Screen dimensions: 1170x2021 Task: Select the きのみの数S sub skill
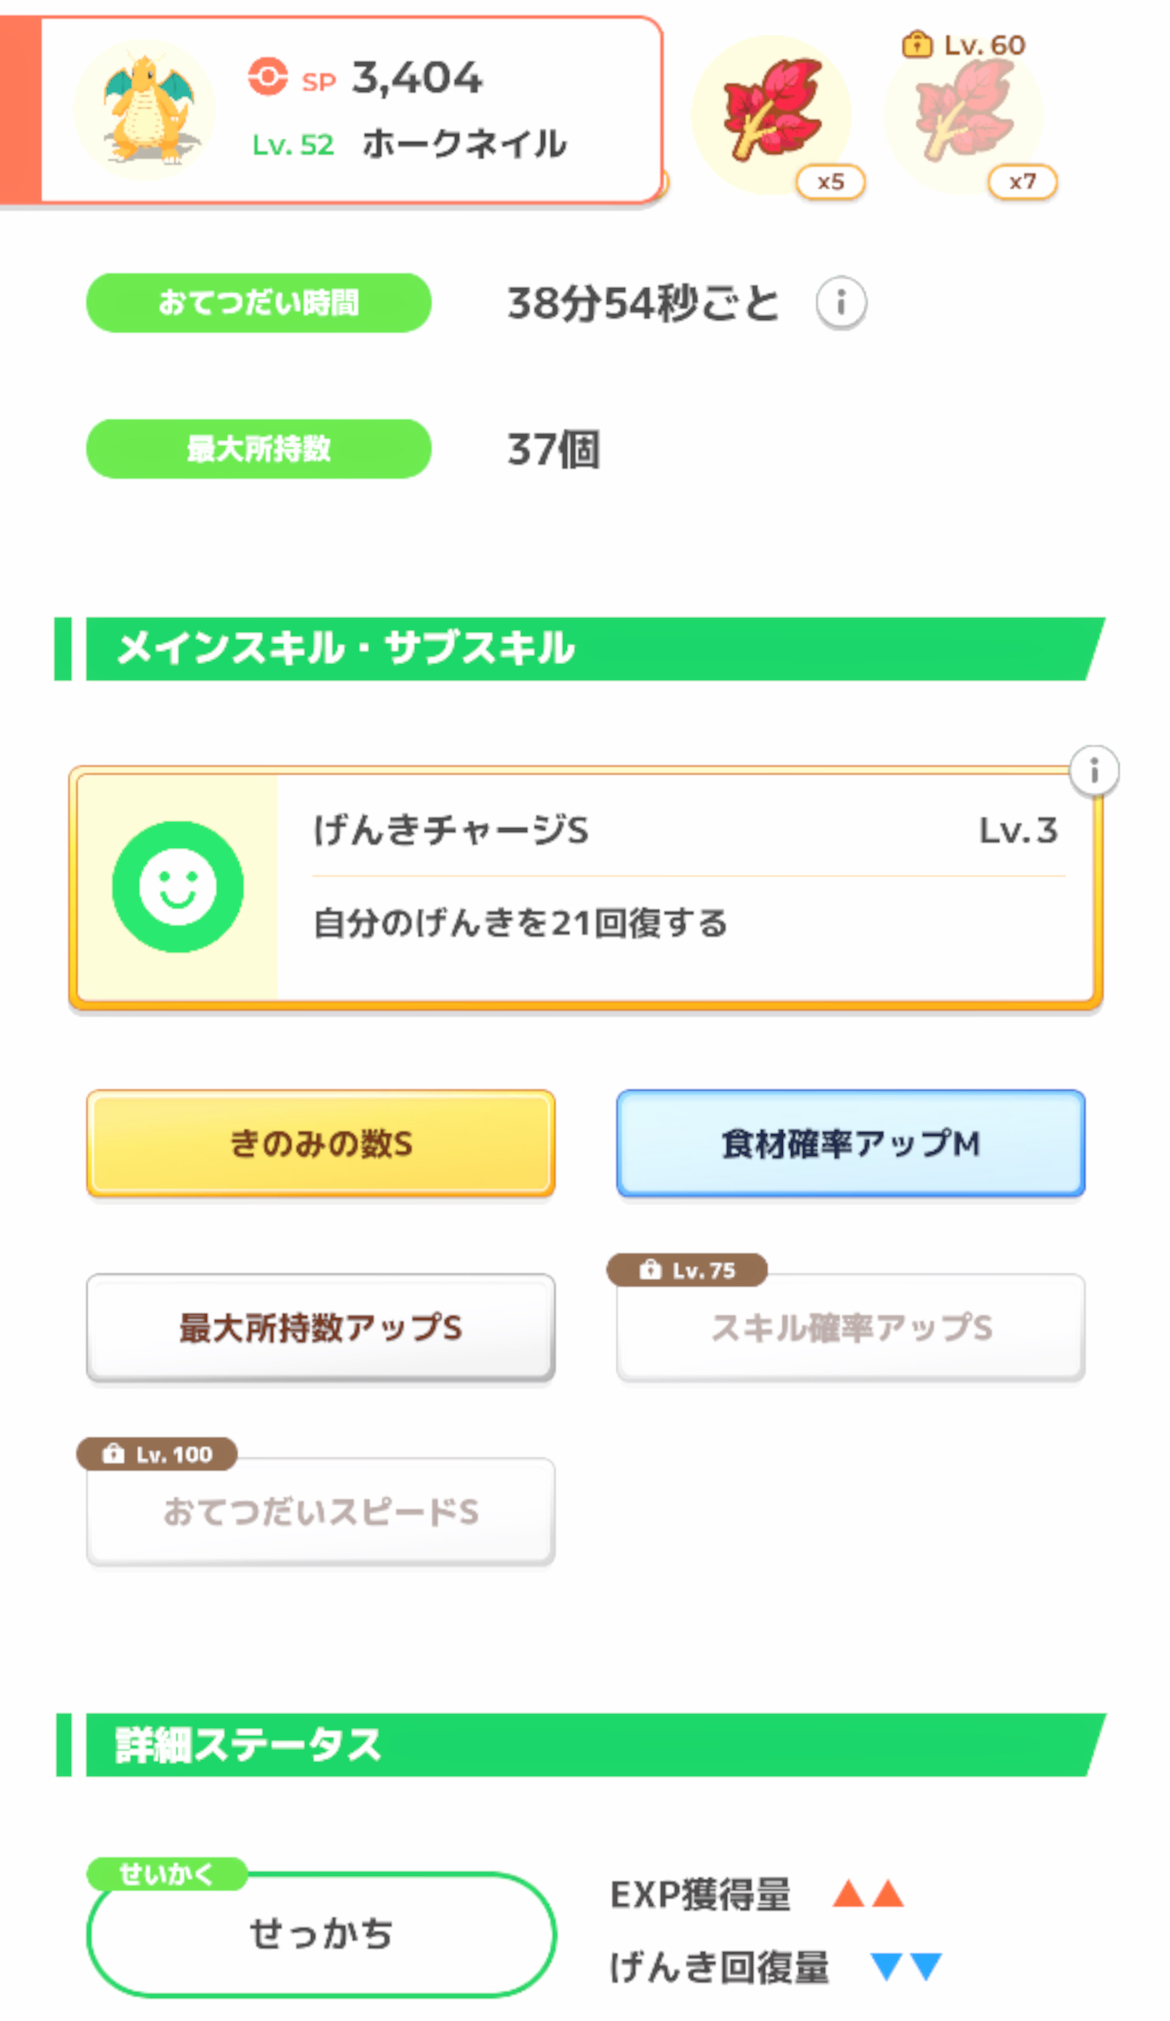pyautogui.click(x=321, y=1143)
